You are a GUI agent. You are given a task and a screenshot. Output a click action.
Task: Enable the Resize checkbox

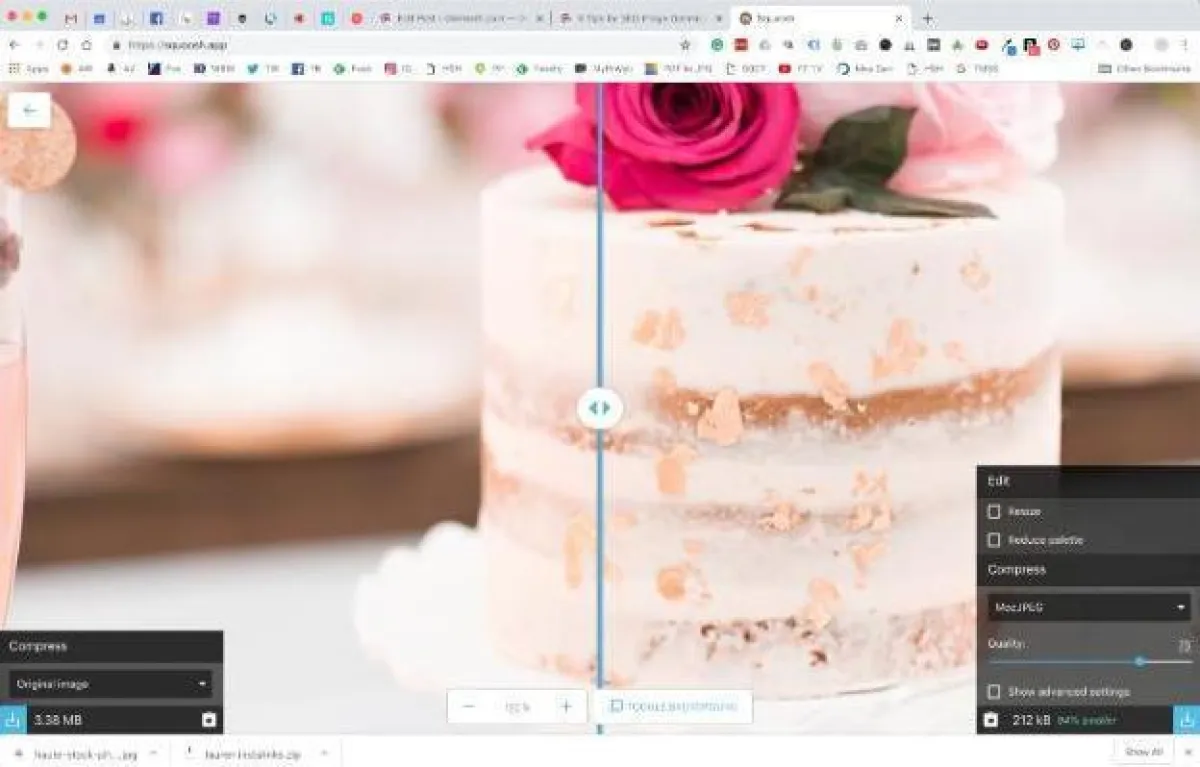(x=994, y=511)
